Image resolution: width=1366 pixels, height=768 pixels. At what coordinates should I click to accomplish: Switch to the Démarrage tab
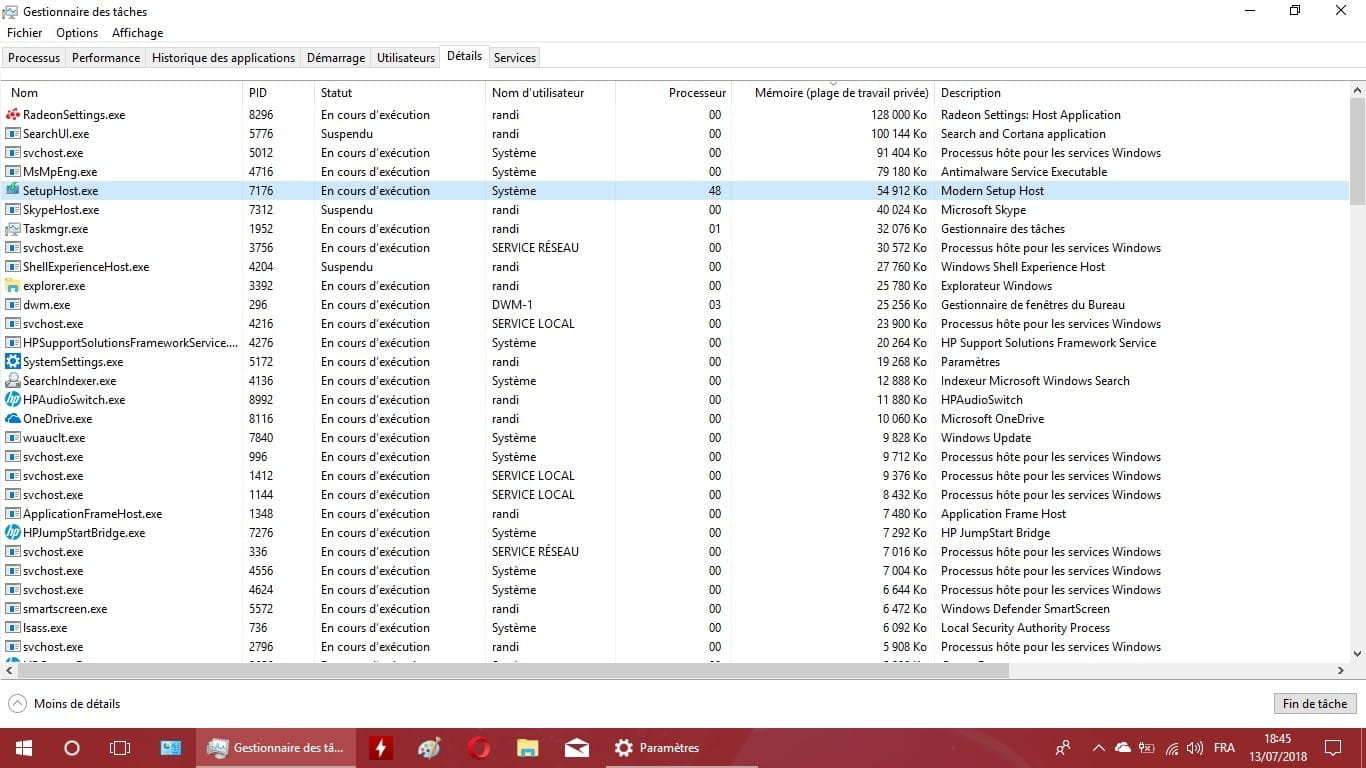pos(336,58)
